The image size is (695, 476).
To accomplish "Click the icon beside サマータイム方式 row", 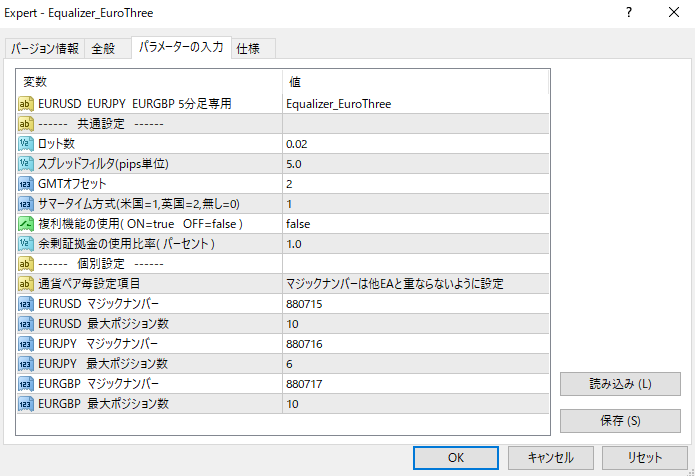I will pos(27,204).
